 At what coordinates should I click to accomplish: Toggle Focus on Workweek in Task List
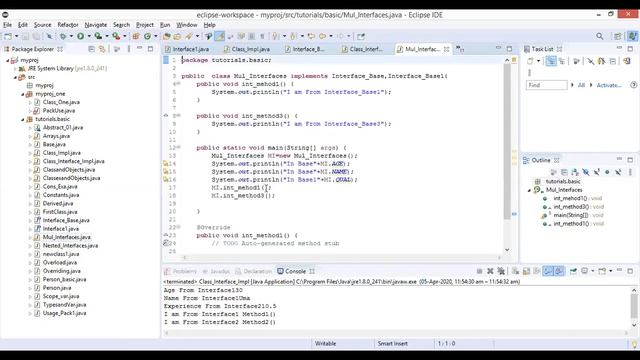coord(576,61)
